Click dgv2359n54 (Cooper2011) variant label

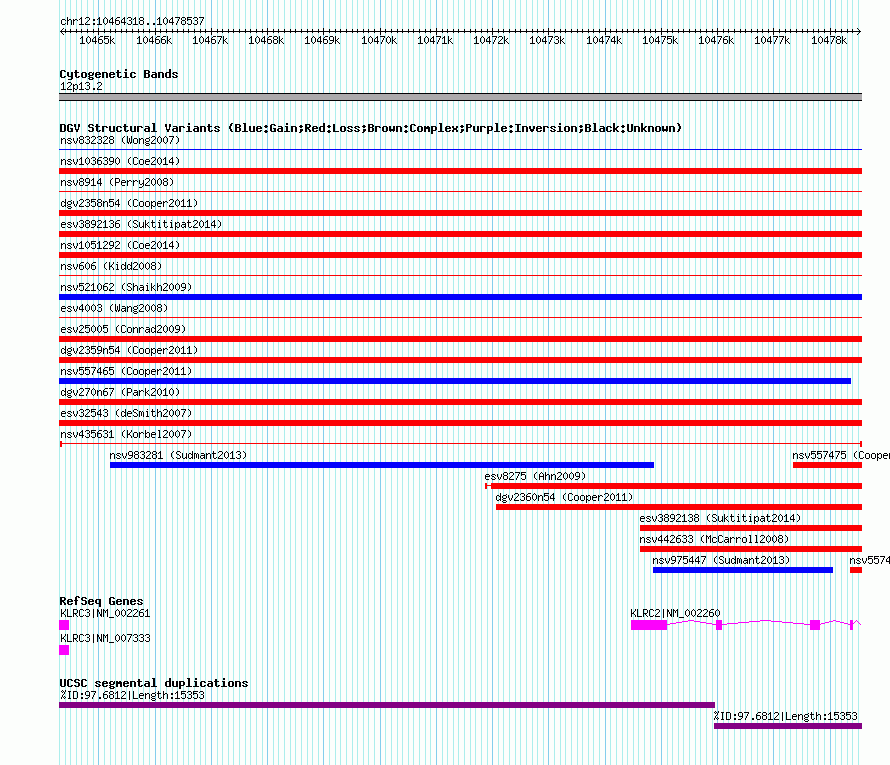[129, 350]
